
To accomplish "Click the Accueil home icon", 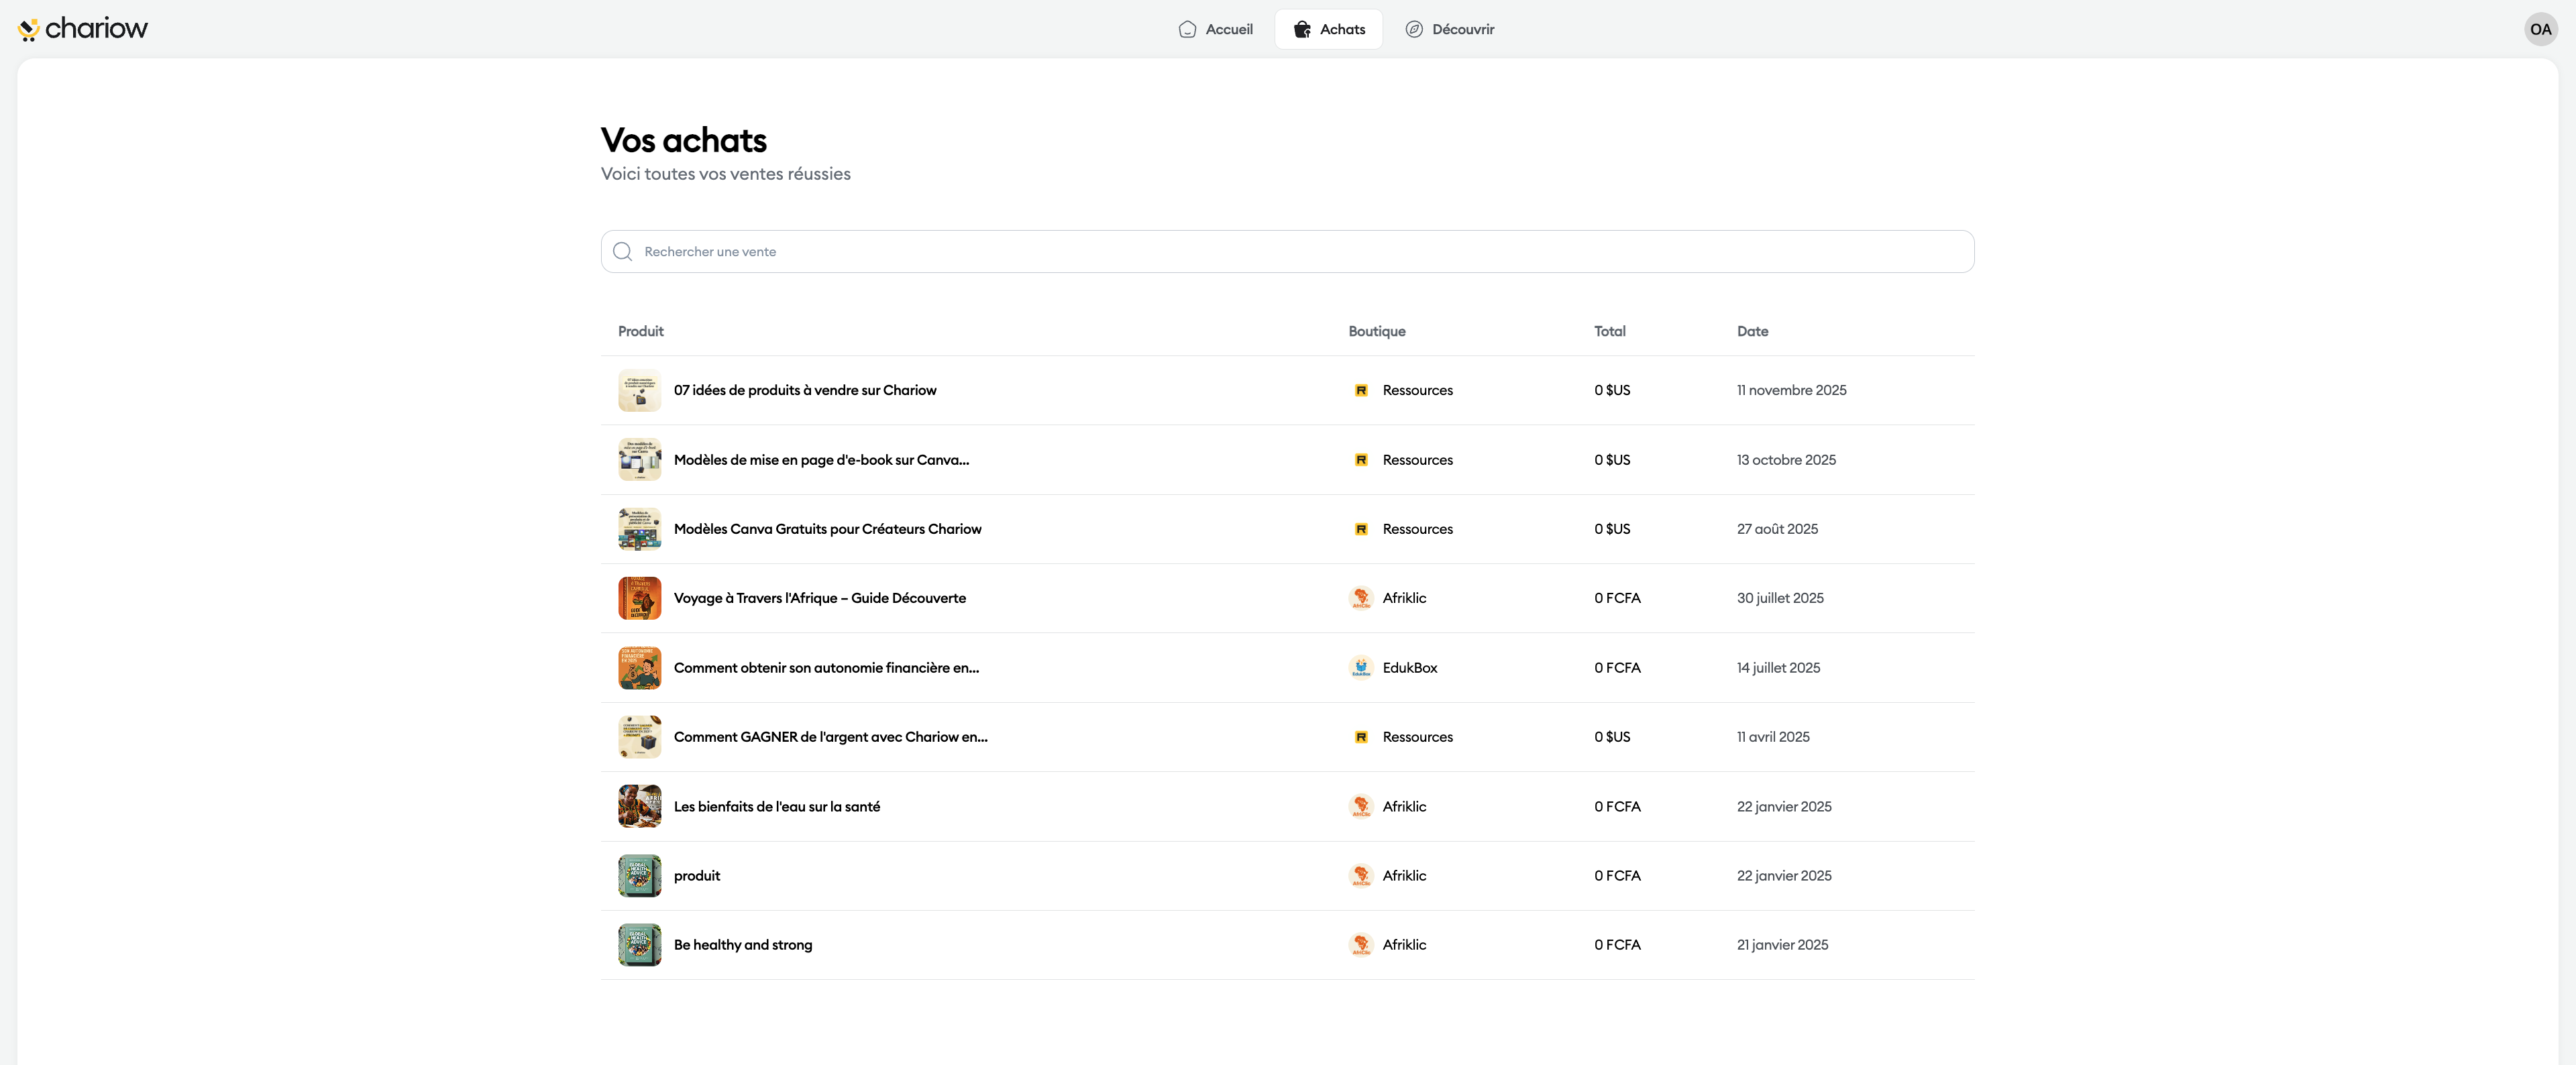I will [1187, 29].
